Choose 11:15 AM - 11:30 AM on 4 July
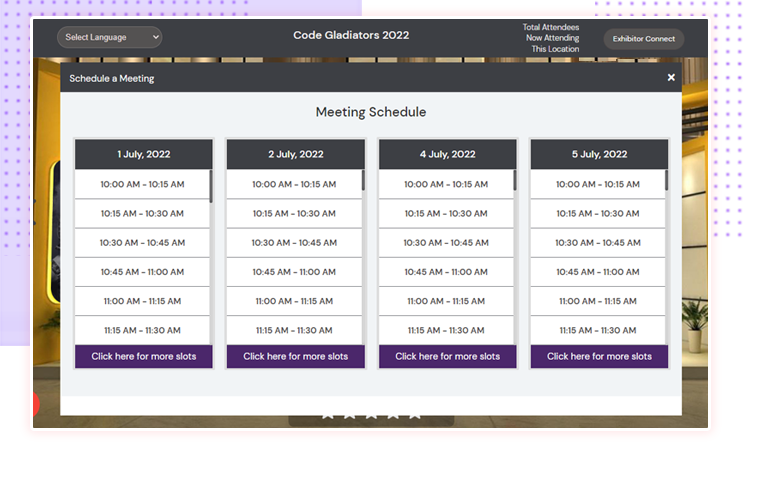Image resolution: width=760 pixels, height=490 pixels. point(446,330)
